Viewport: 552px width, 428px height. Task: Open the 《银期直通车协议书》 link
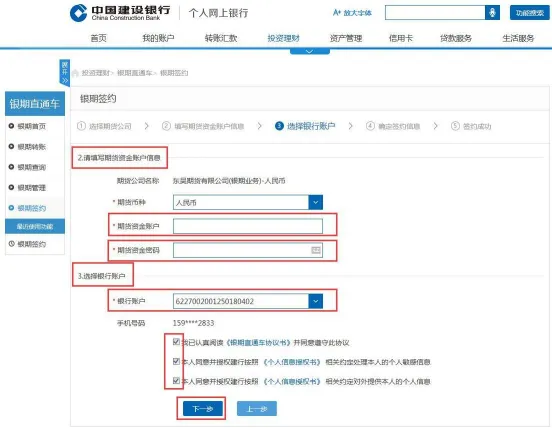258,342
